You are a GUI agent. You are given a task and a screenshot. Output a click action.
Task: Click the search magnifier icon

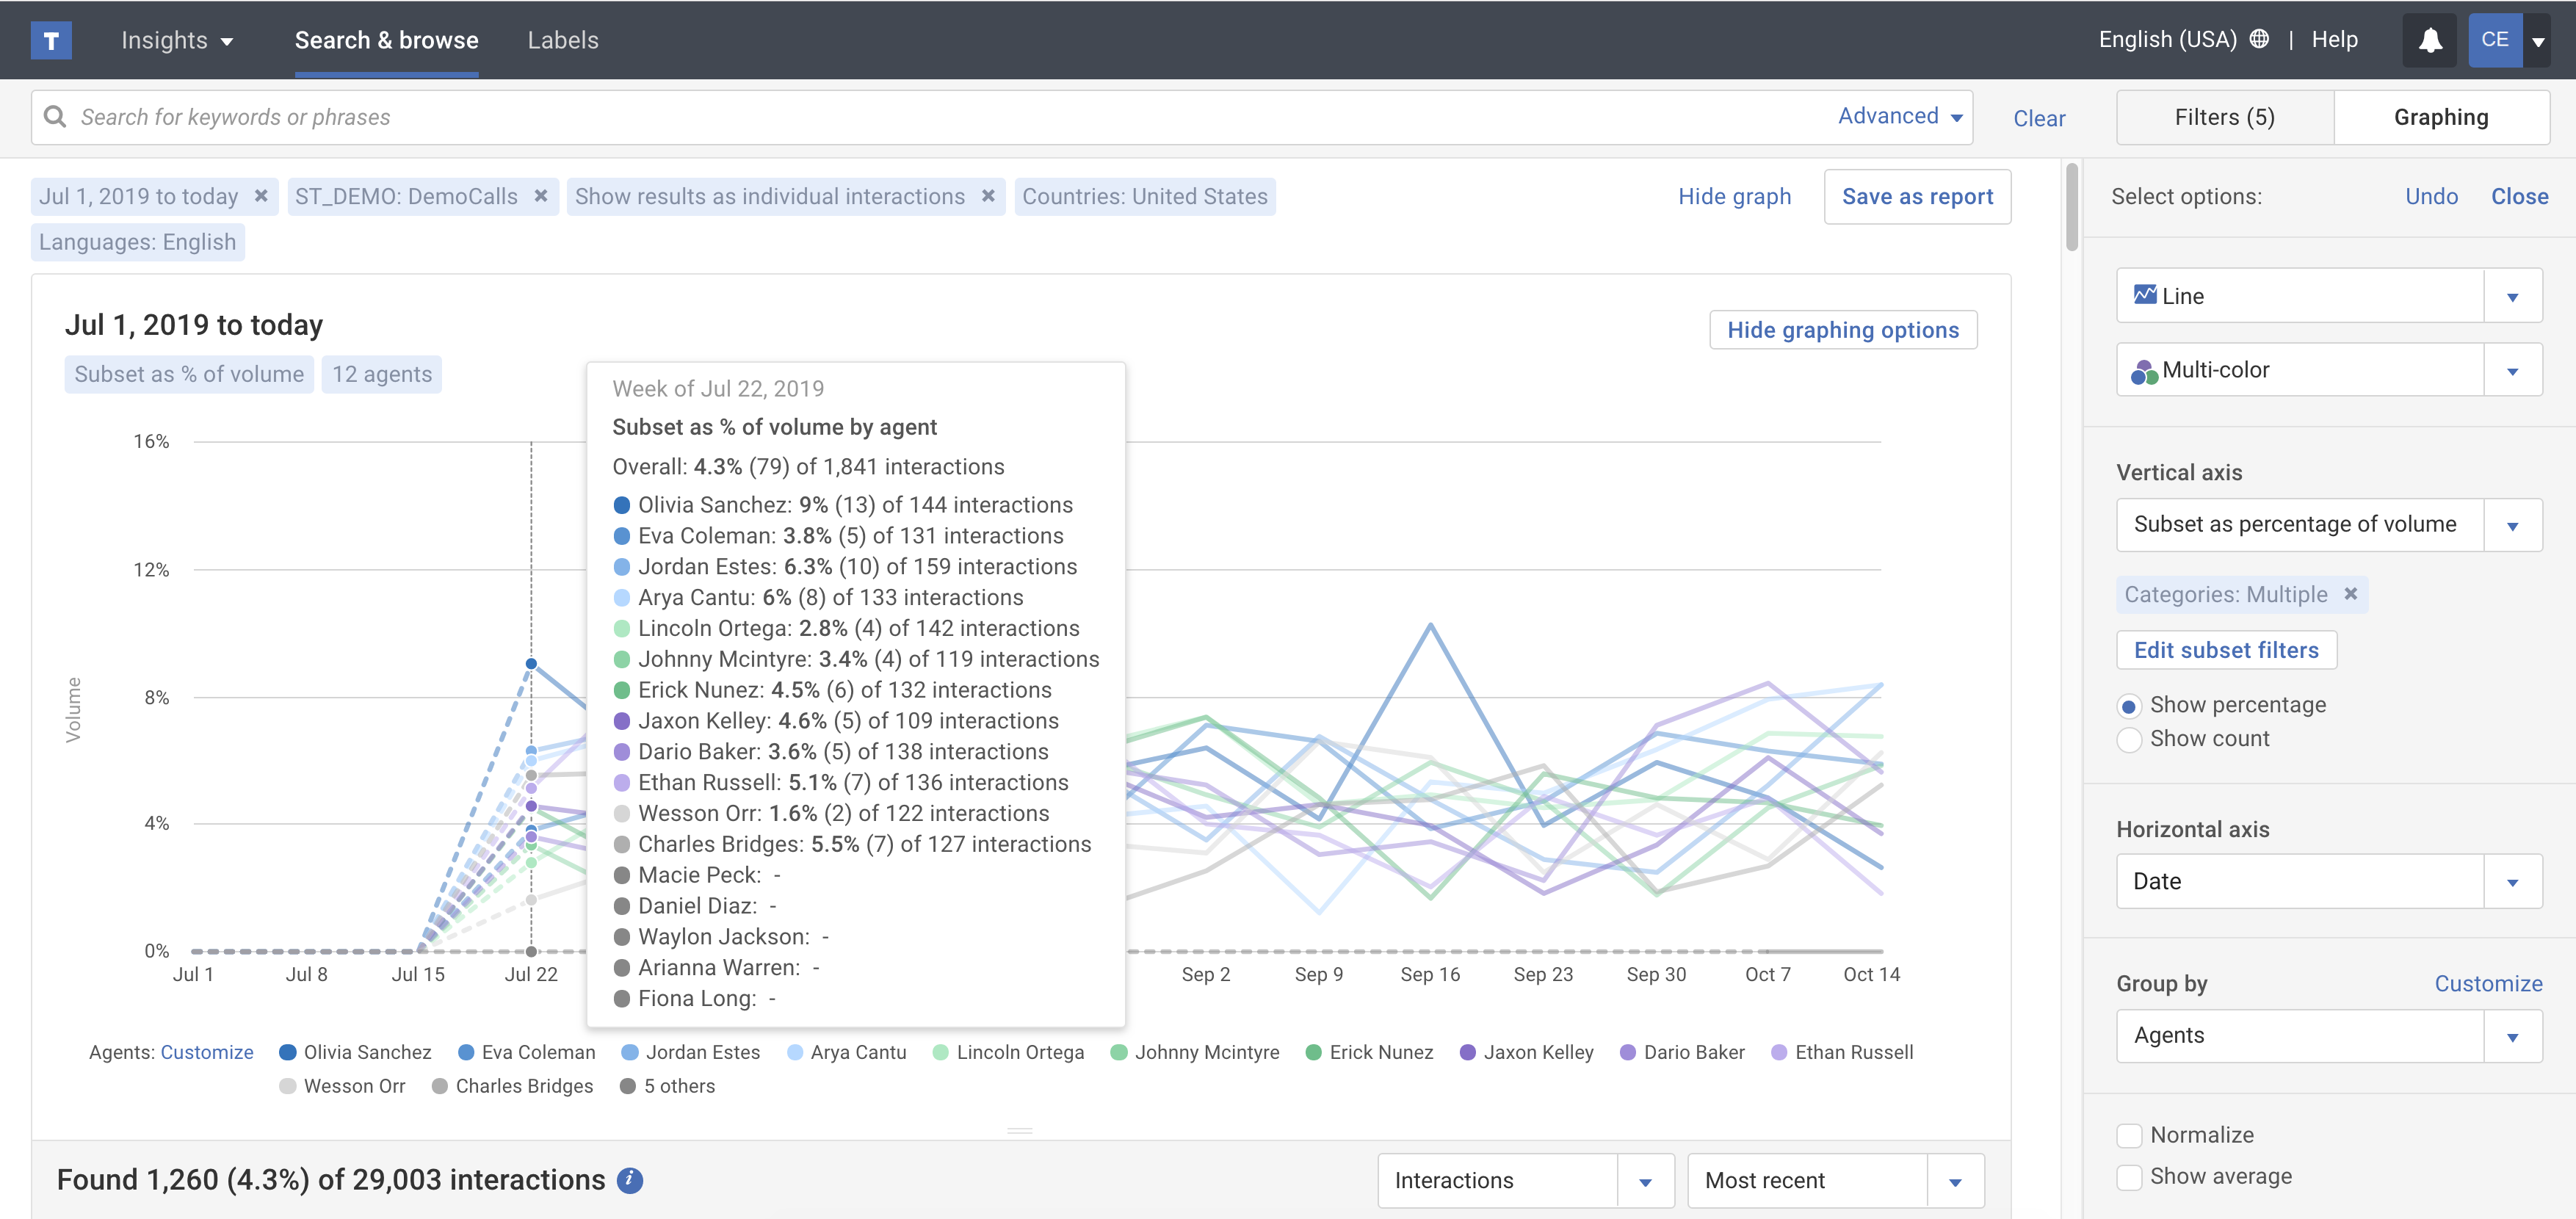pyautogui.click(x=56, y=117)
